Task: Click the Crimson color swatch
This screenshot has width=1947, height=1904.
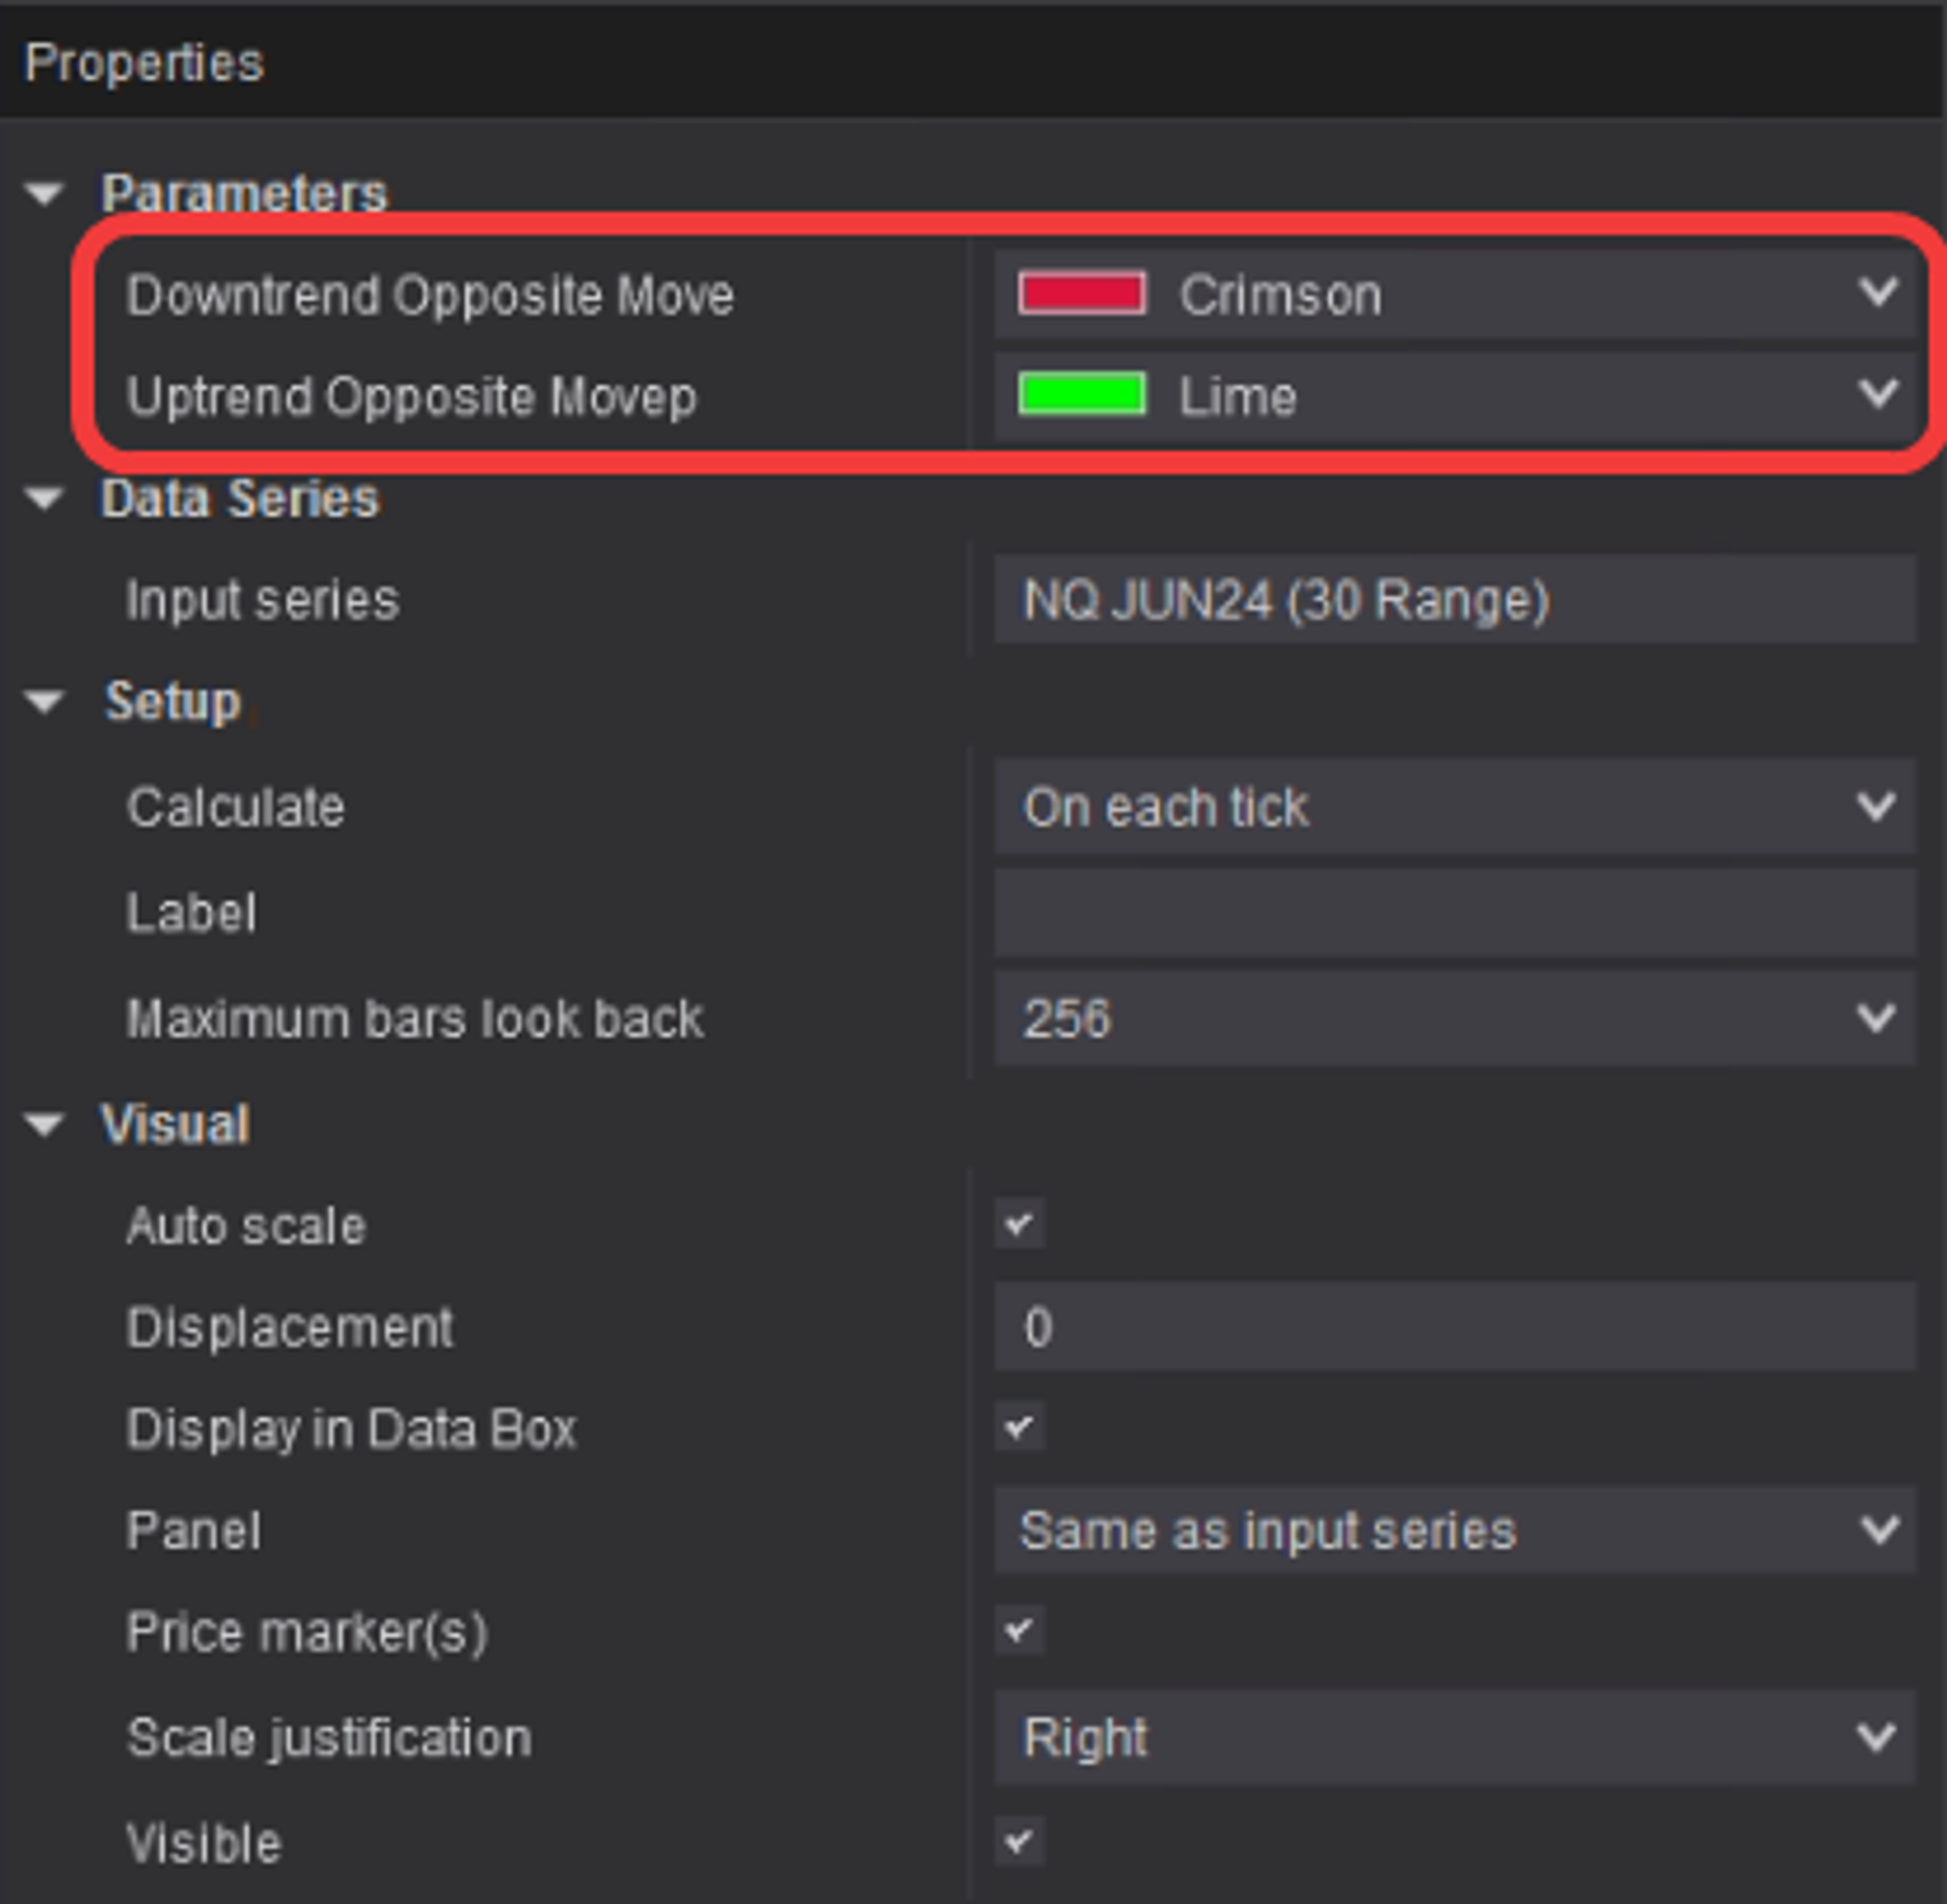Action: tap(1081, 294)
